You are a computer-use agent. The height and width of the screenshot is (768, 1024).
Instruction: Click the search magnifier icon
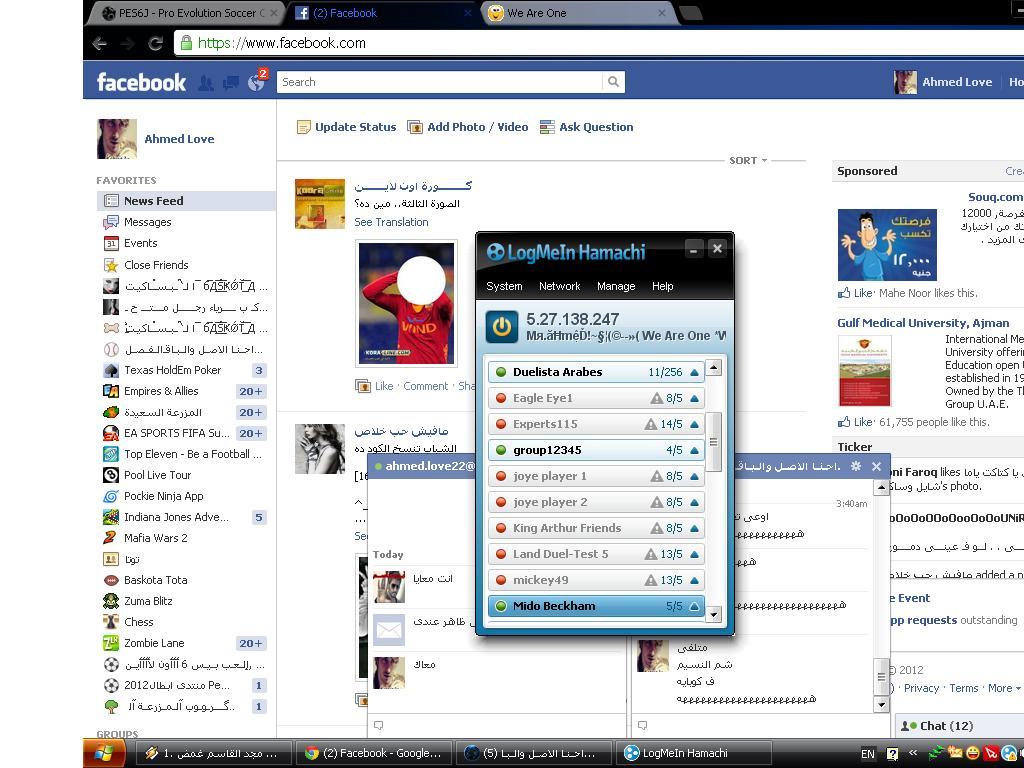pos(613,82)
